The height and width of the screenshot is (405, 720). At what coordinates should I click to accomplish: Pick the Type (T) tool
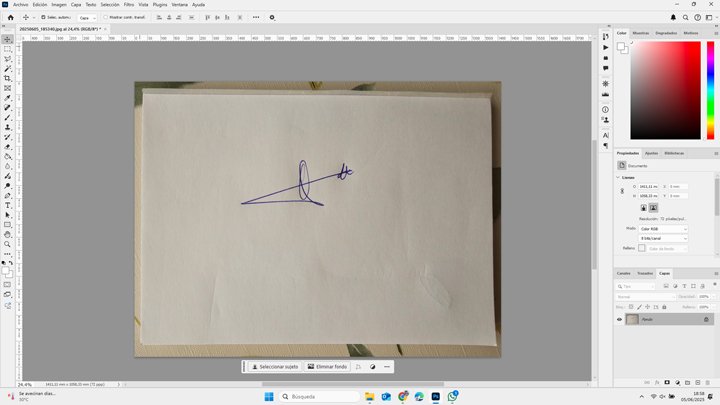tap(7, 205)
